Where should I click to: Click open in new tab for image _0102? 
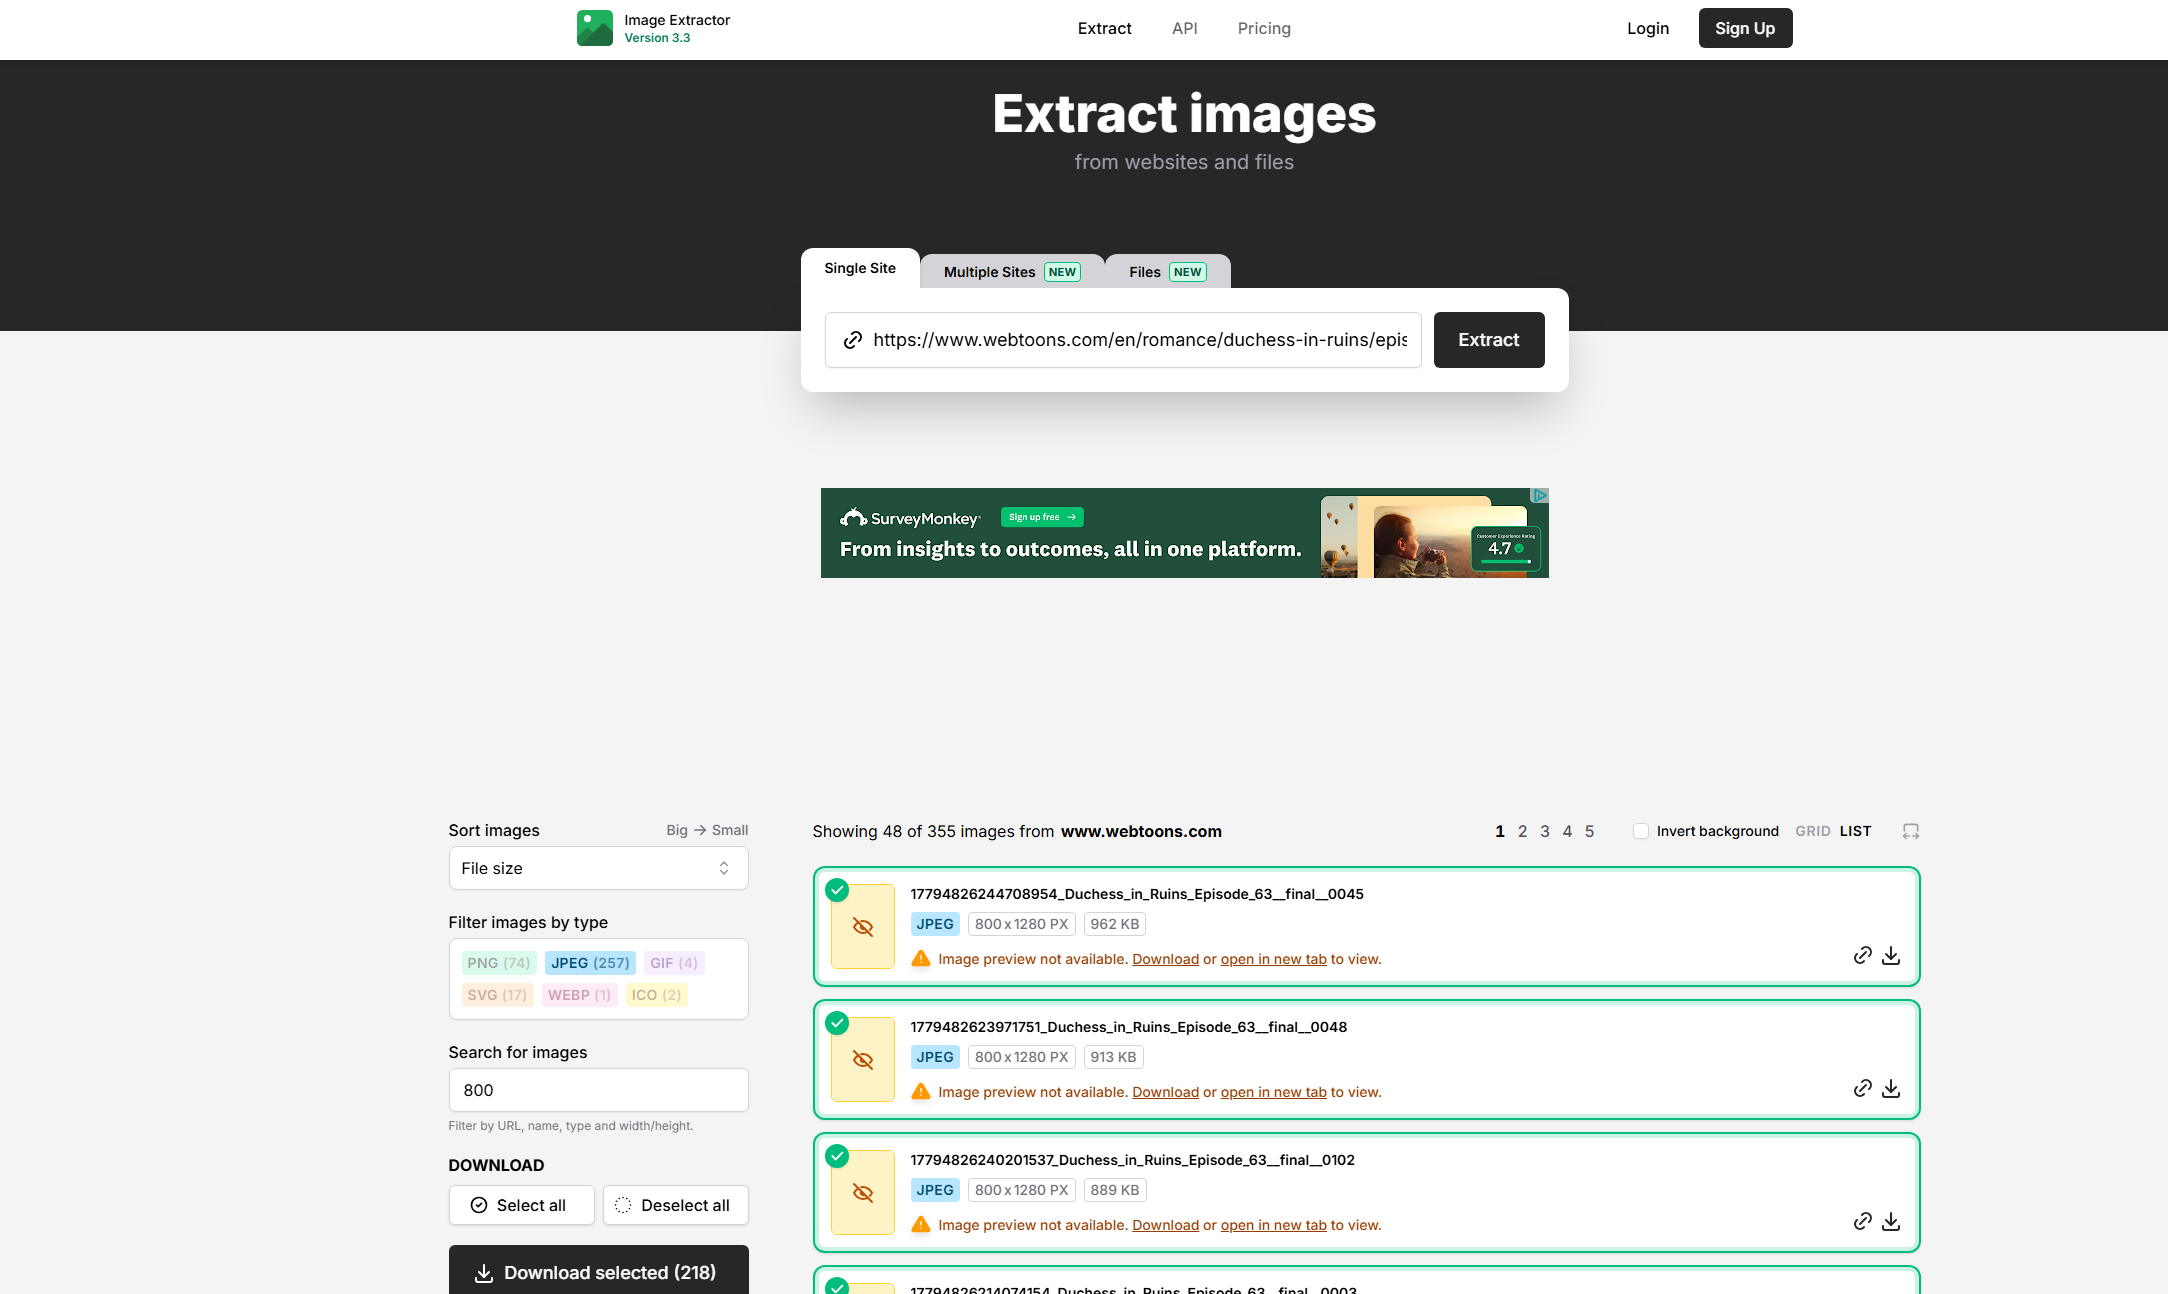tap(1273, 1225)
